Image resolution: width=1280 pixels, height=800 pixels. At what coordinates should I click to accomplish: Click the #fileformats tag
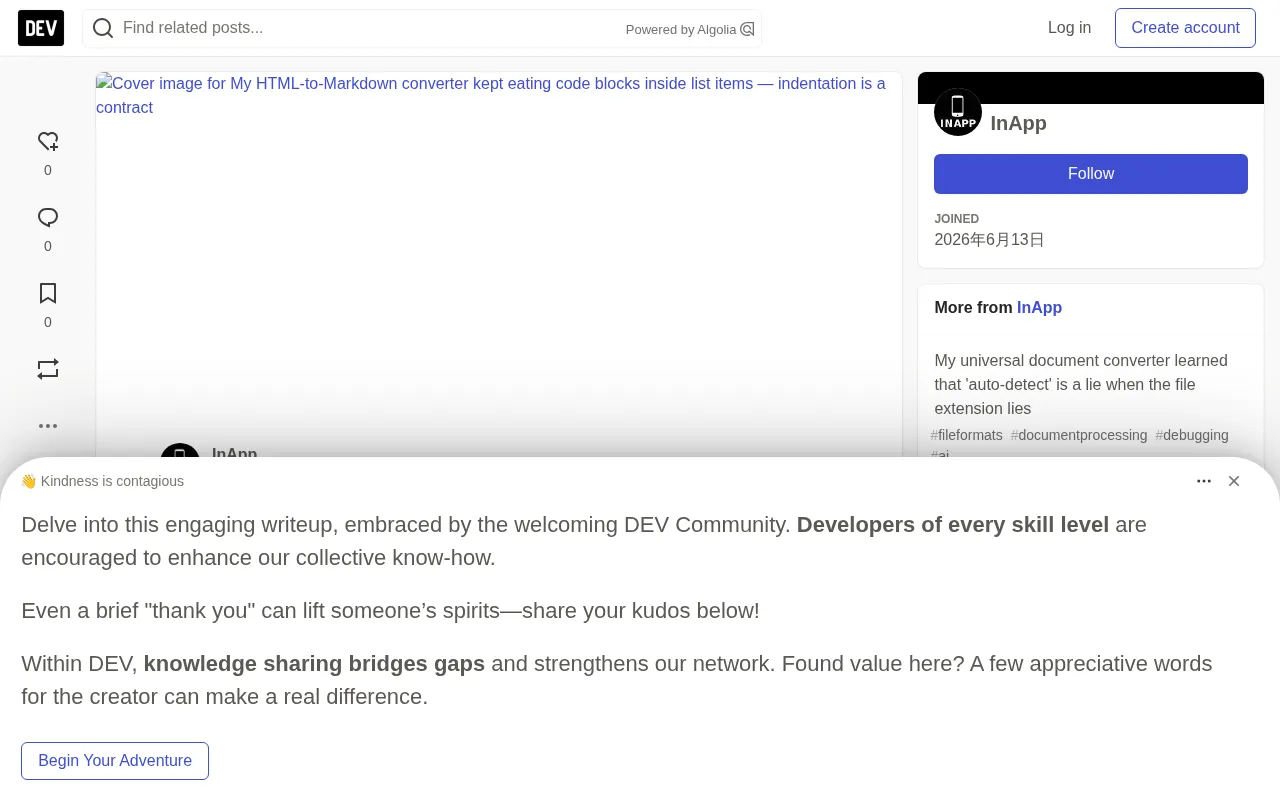(966, 435)
